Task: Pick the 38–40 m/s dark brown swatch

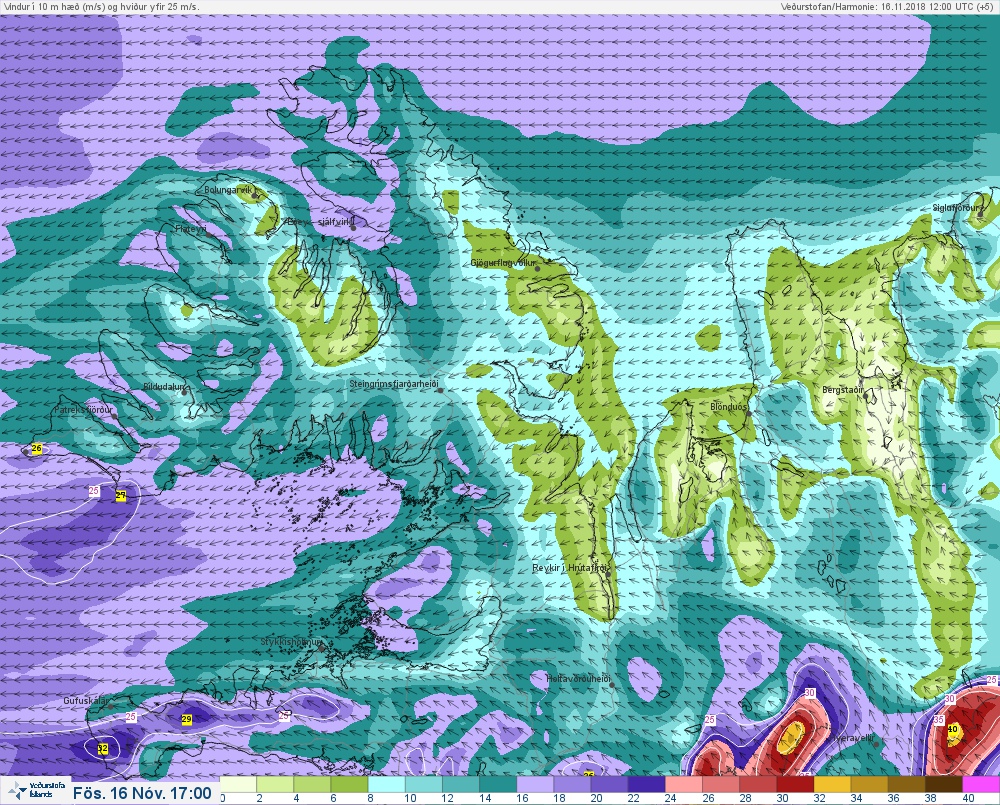Action: pos(942,784)
